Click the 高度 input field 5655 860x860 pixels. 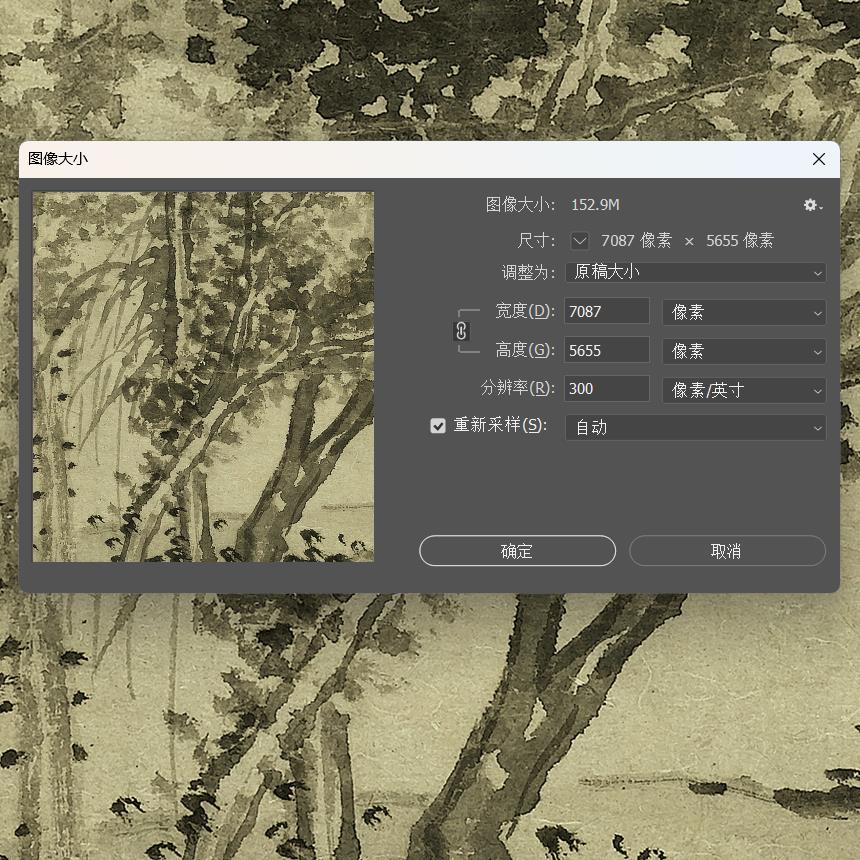point(607,350)
